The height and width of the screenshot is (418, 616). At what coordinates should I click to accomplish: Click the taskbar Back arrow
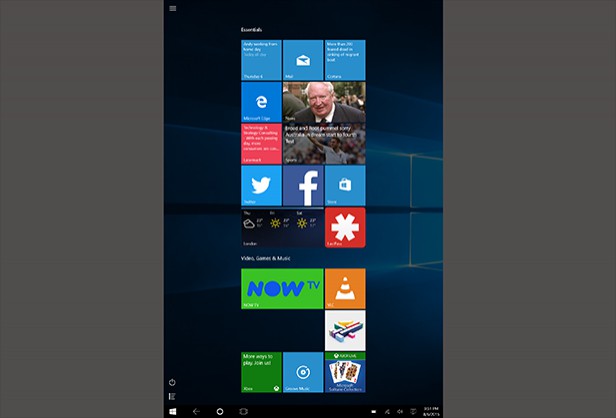(x=196, y=411)
